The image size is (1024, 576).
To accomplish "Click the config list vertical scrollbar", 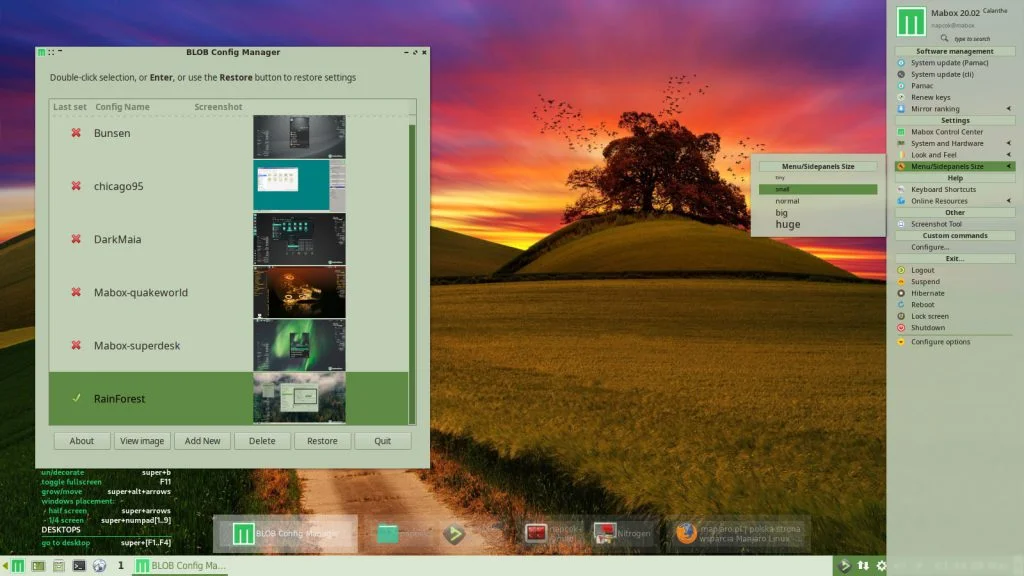I will (x=412, y=274).
